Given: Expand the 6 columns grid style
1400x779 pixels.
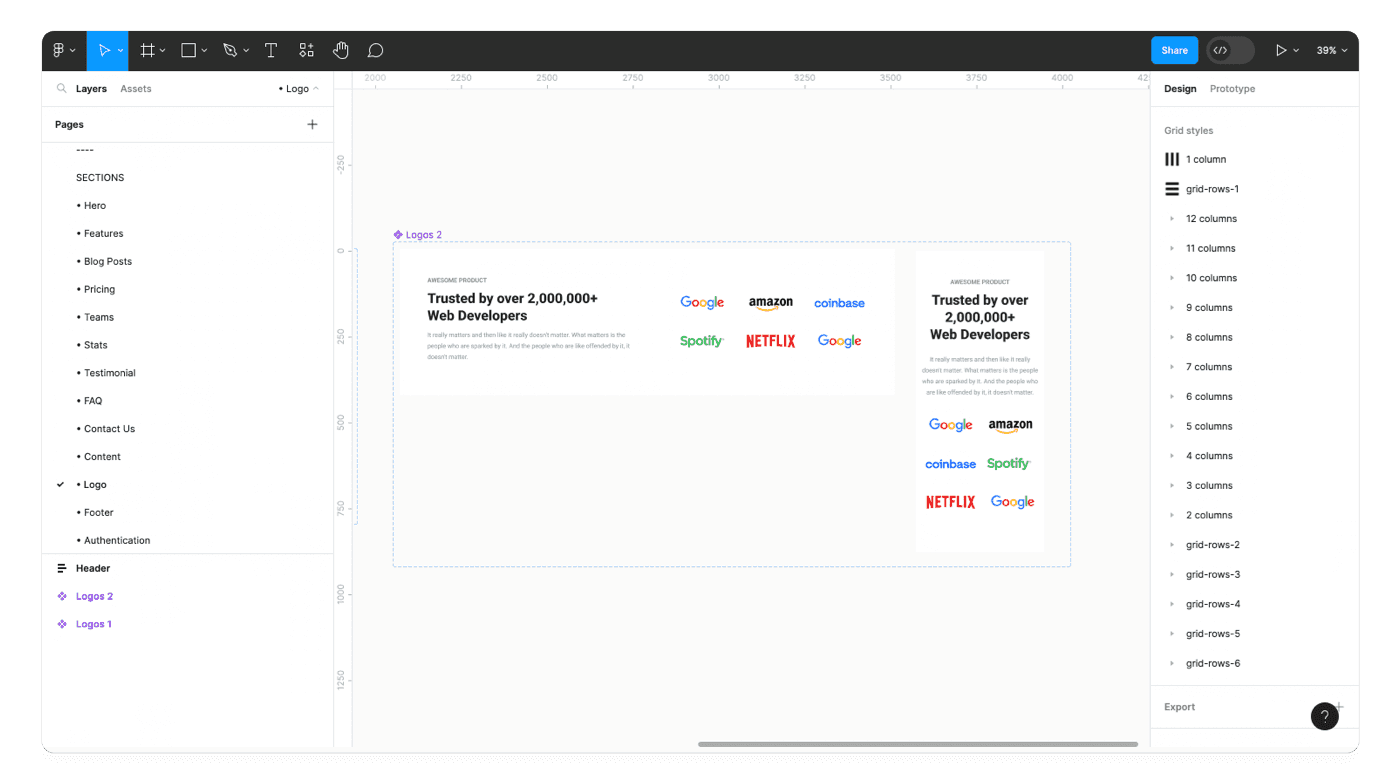Looking at the screenshot, I should point(1172,397).
